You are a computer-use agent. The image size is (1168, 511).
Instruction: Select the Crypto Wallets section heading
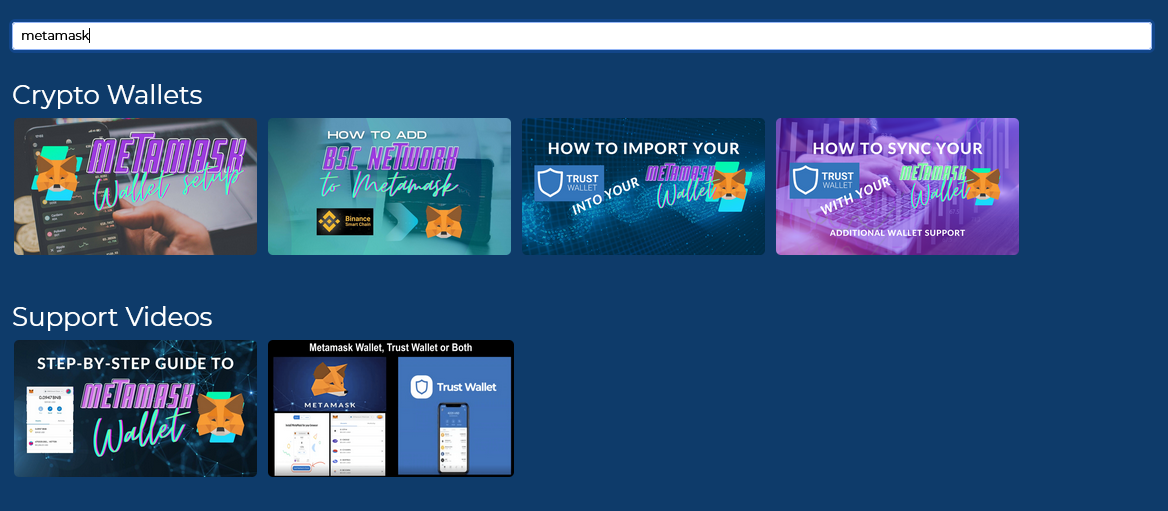click(x=107, y=95)
